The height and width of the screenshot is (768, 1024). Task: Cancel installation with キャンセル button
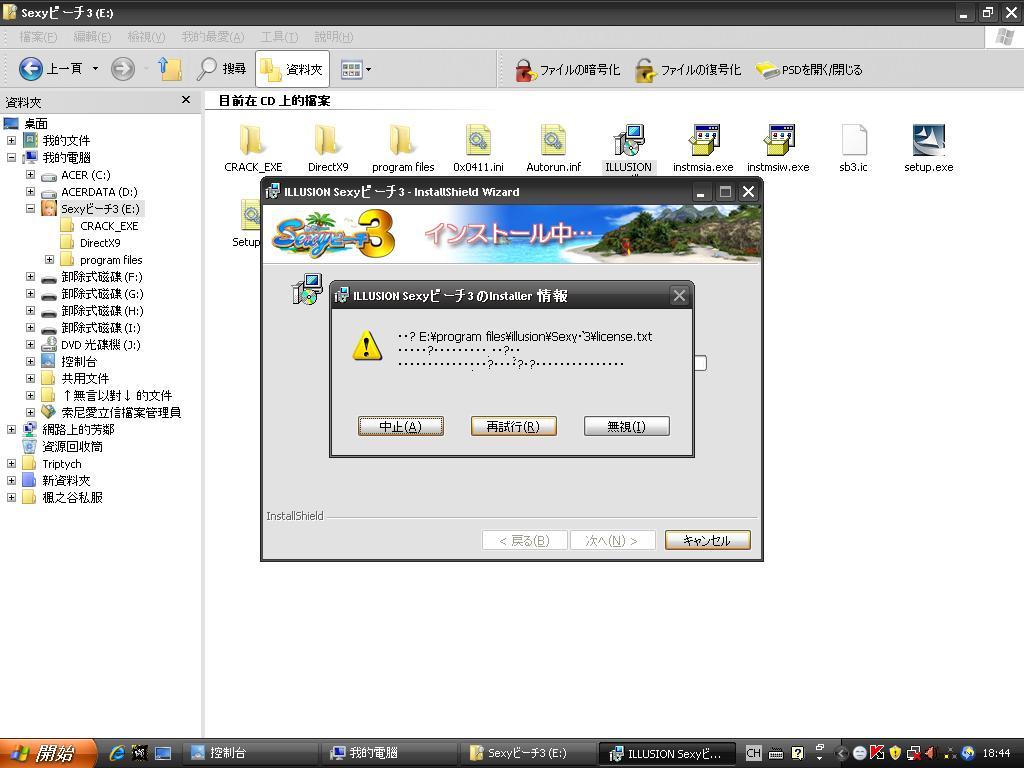tap(706, 540)
